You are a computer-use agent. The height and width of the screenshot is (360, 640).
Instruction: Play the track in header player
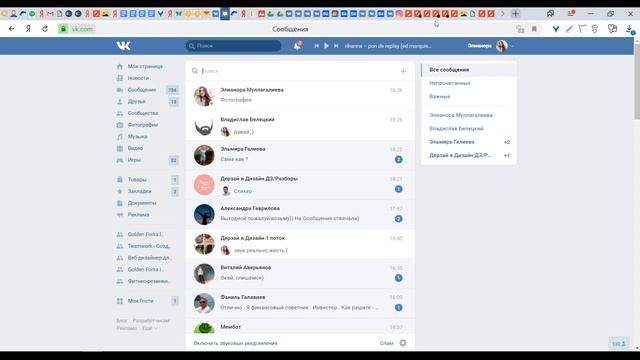pyautogui.click(x=326, y=46)
